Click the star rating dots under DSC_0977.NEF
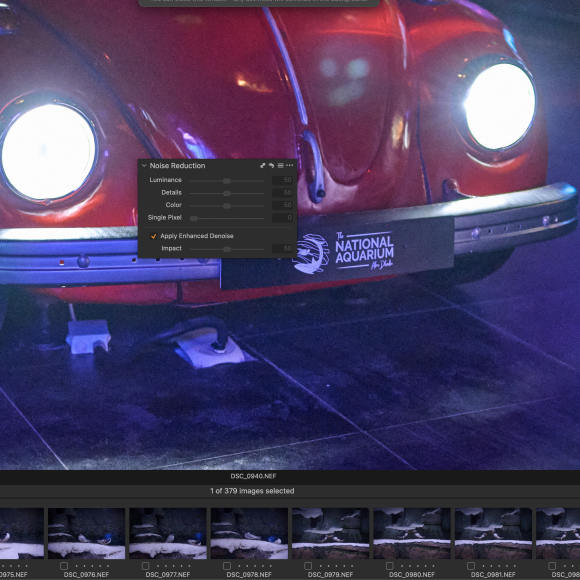 (173, 566)
